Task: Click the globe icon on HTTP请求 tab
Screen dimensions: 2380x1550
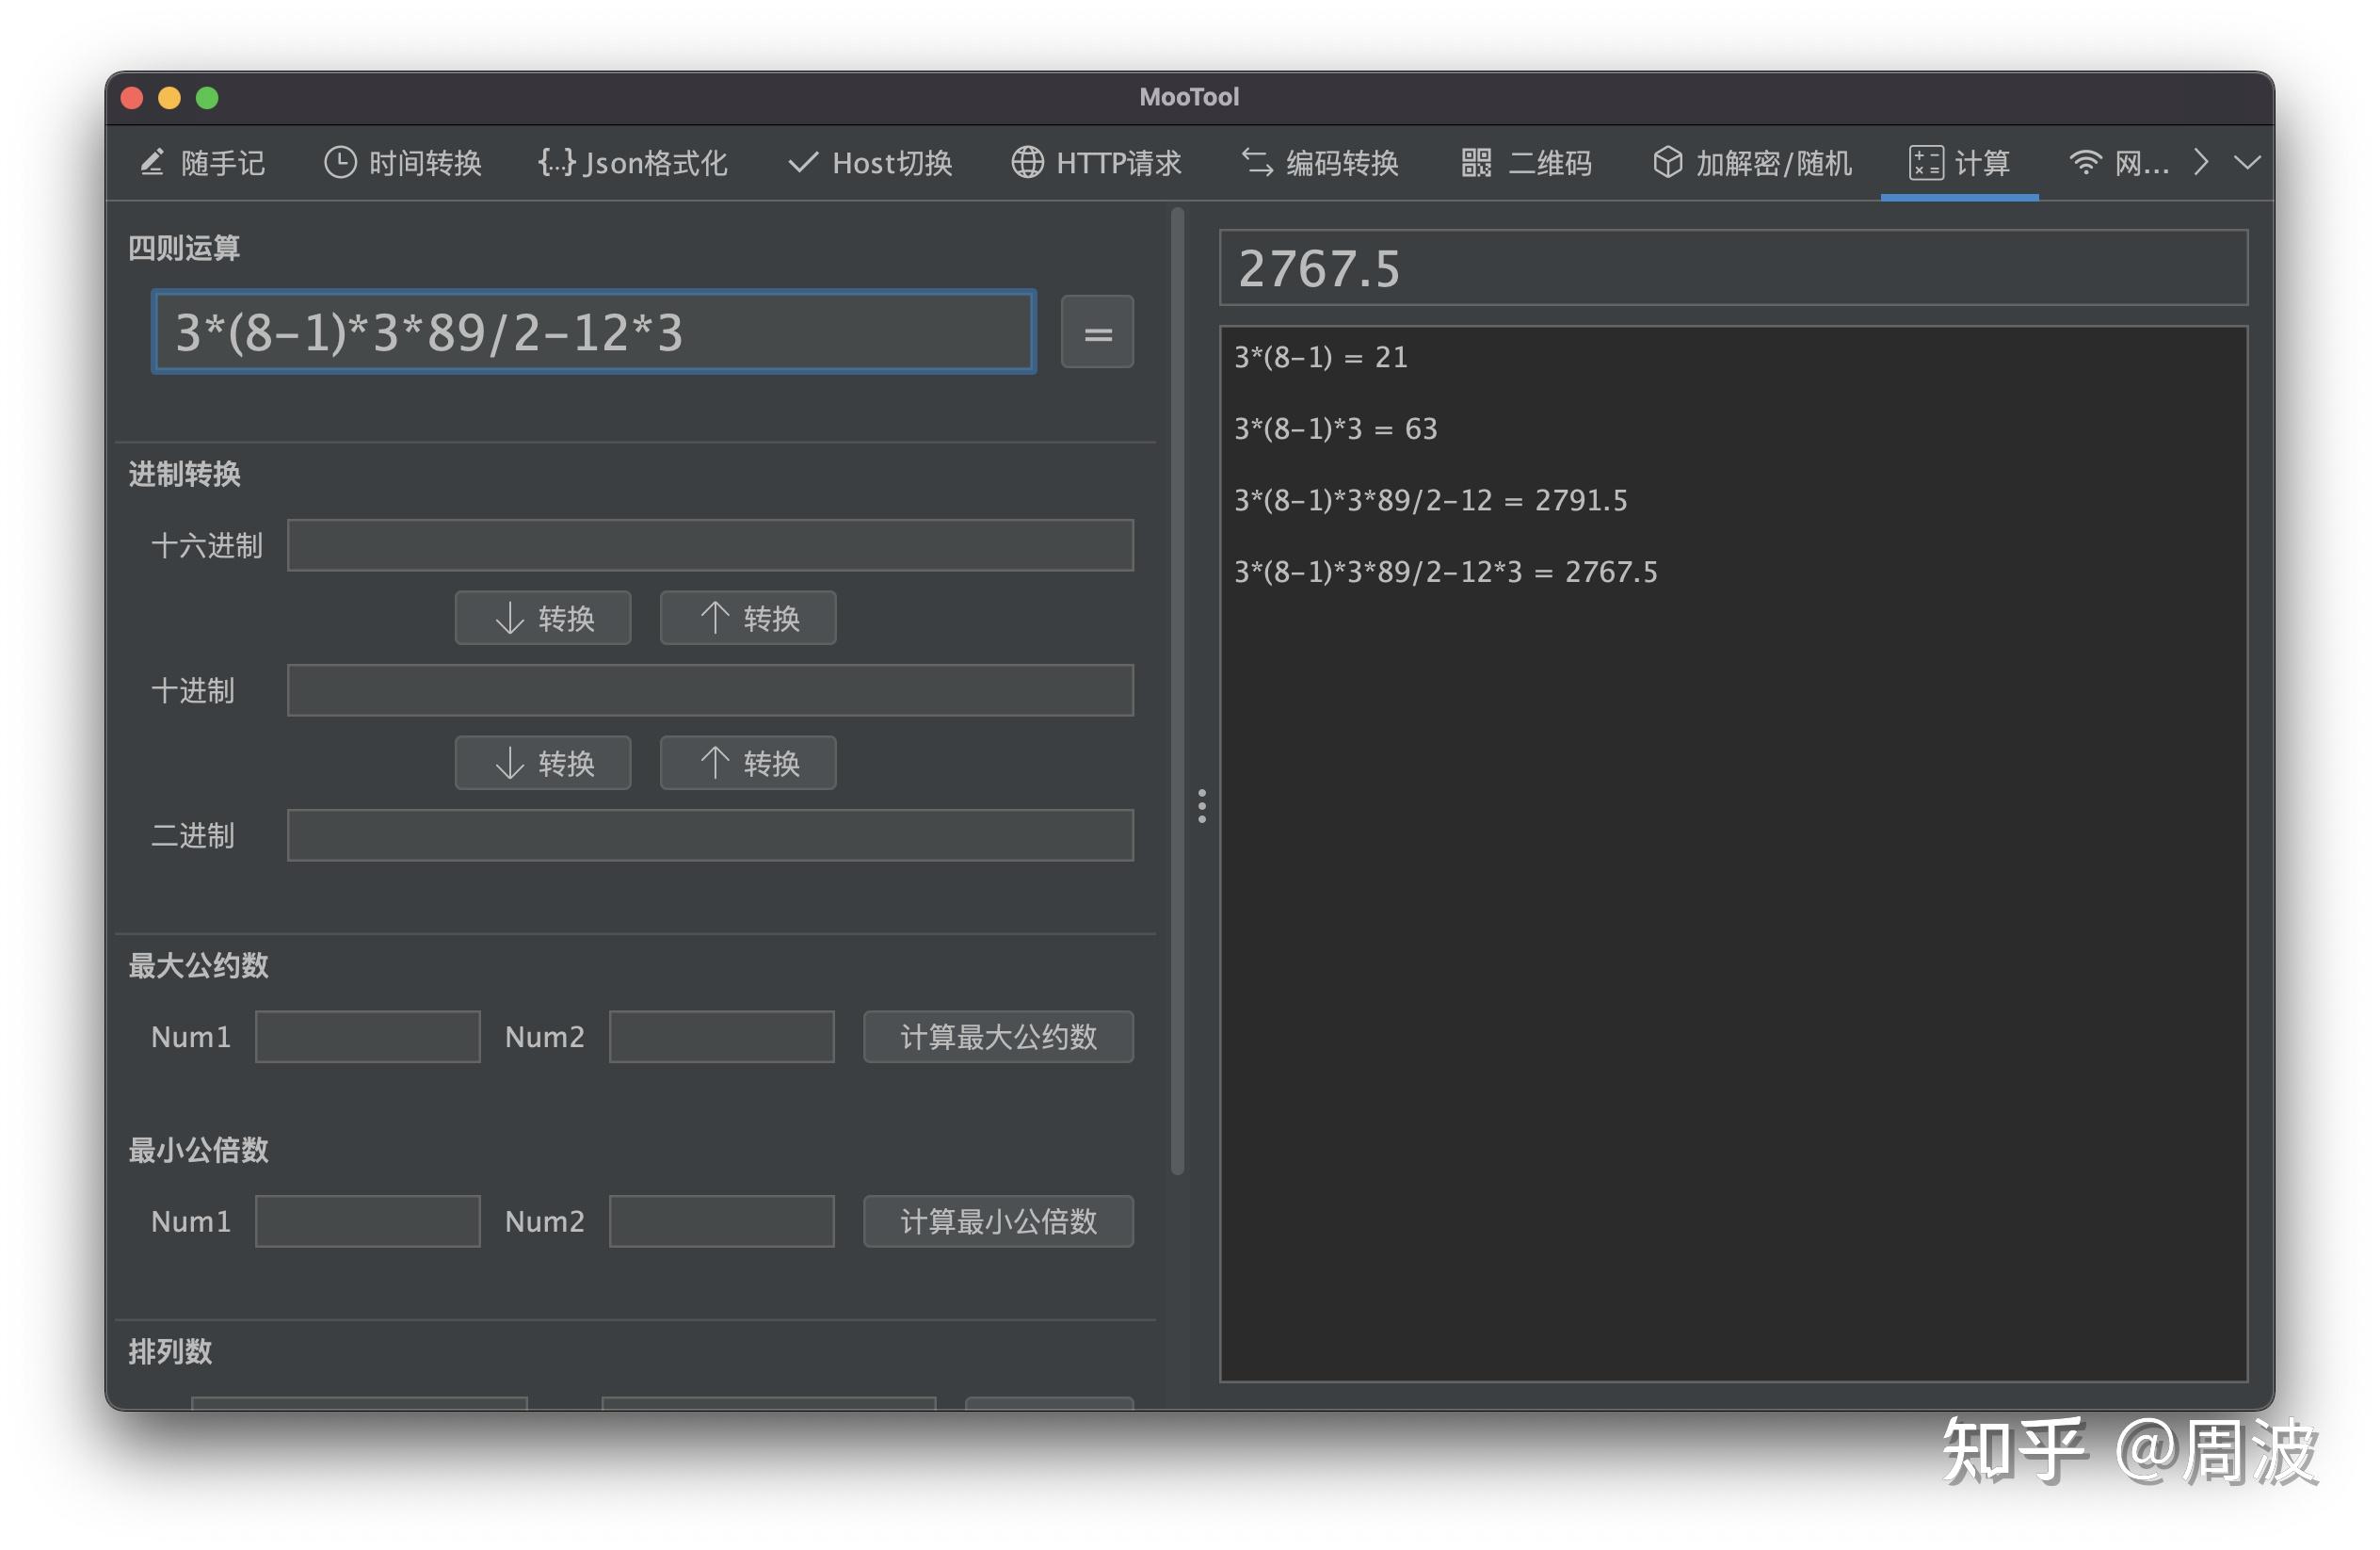Action: (1026, 162)
